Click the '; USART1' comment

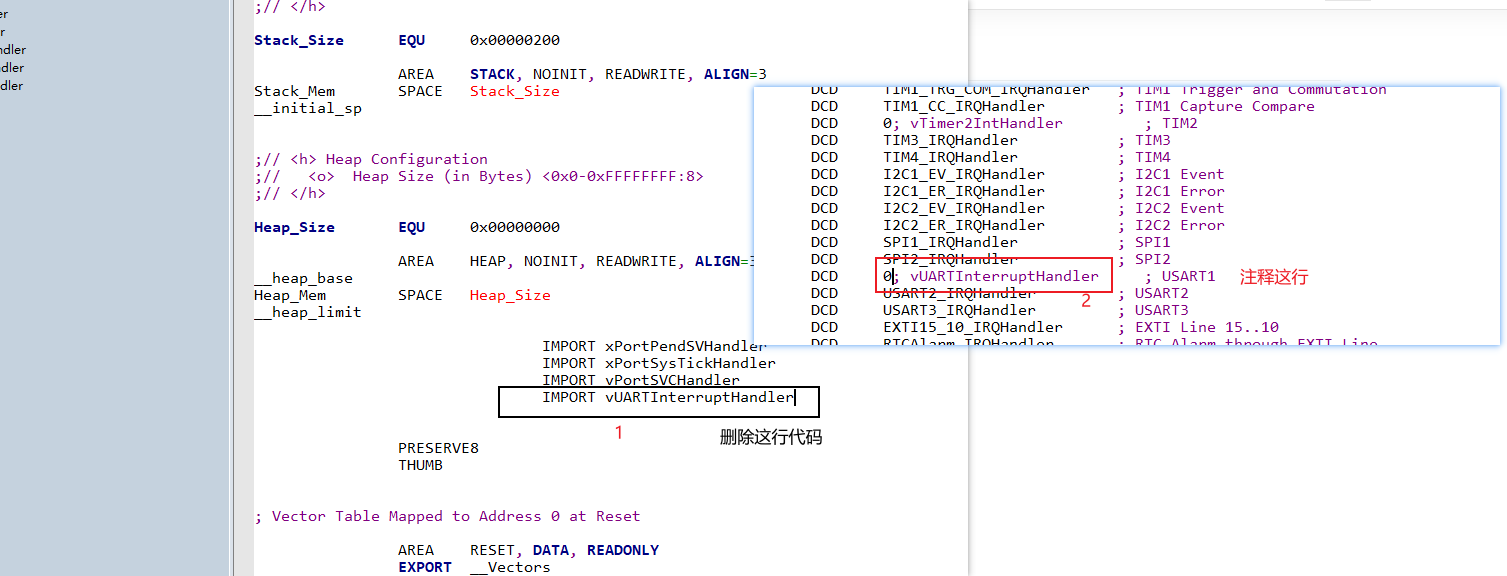[1180, 277]
